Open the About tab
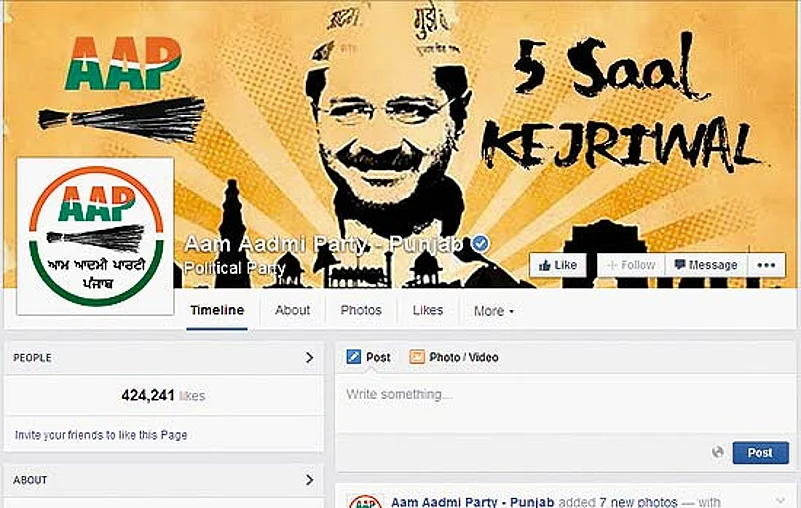The image size is (801, 508). [x=292, y=310]
